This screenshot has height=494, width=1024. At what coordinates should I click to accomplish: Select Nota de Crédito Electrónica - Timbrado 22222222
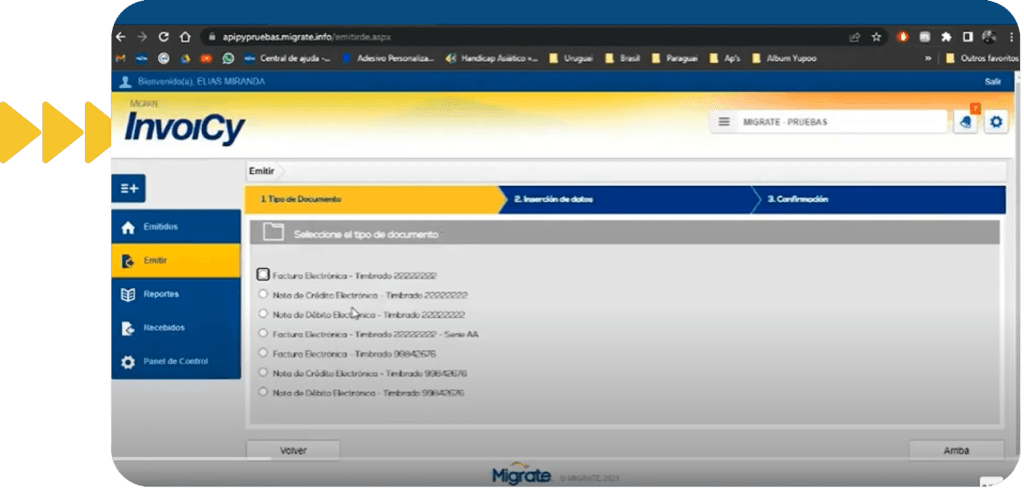[263, 294]
